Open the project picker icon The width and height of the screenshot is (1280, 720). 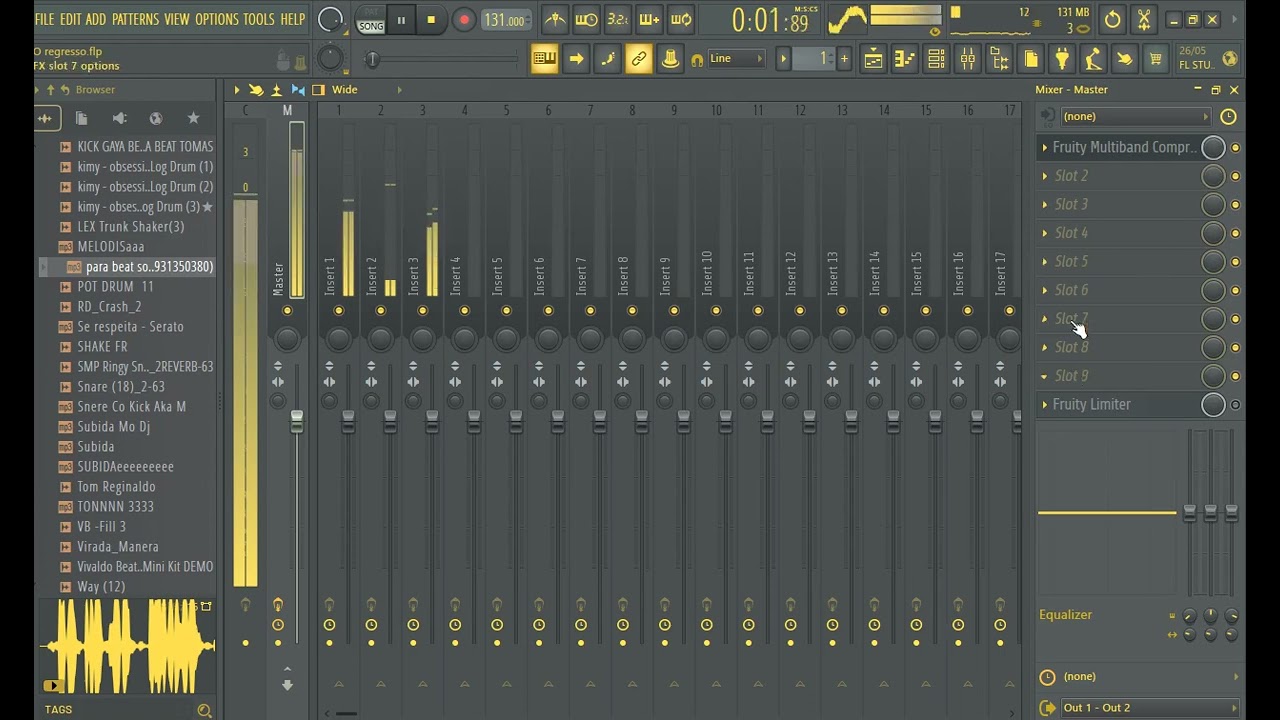pos(1031,59)
